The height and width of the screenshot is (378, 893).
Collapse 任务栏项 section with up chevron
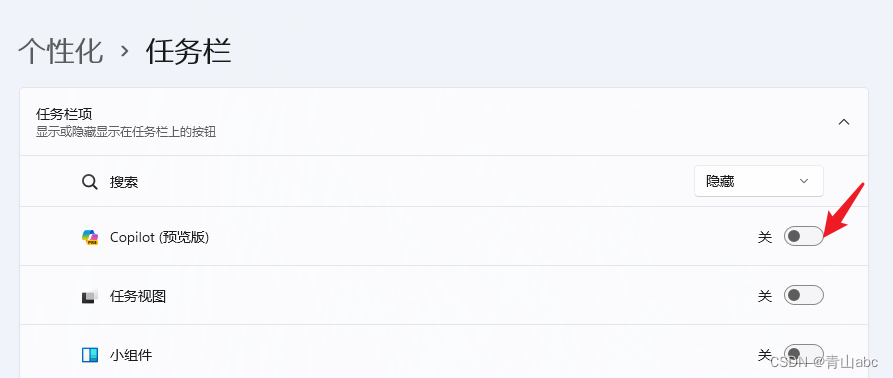pyautogui.click(x=844, y=122)
